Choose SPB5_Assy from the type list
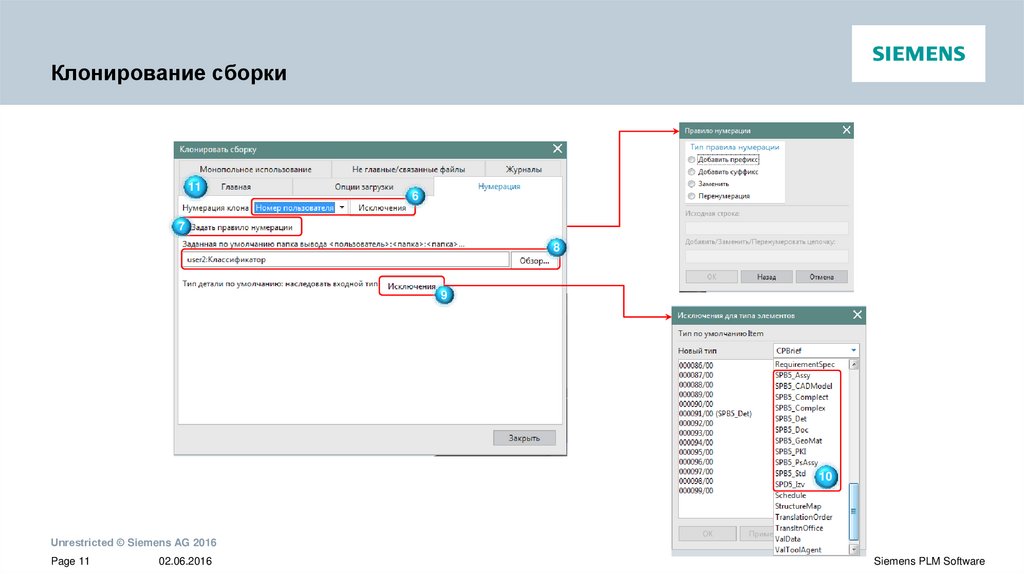Image resolution: width=1024 pixels, height=574 pixels. (792, 375)
